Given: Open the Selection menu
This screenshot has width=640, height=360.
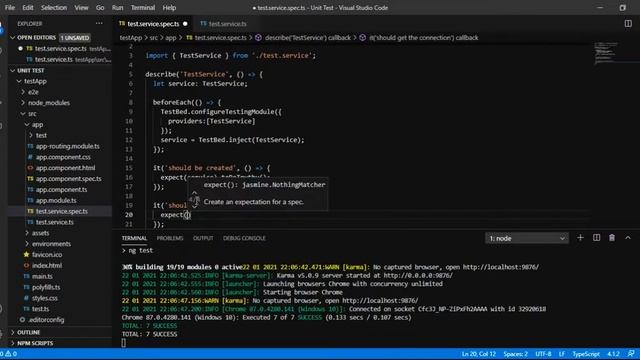Looking at the screenshot, I should click(54, 7).
